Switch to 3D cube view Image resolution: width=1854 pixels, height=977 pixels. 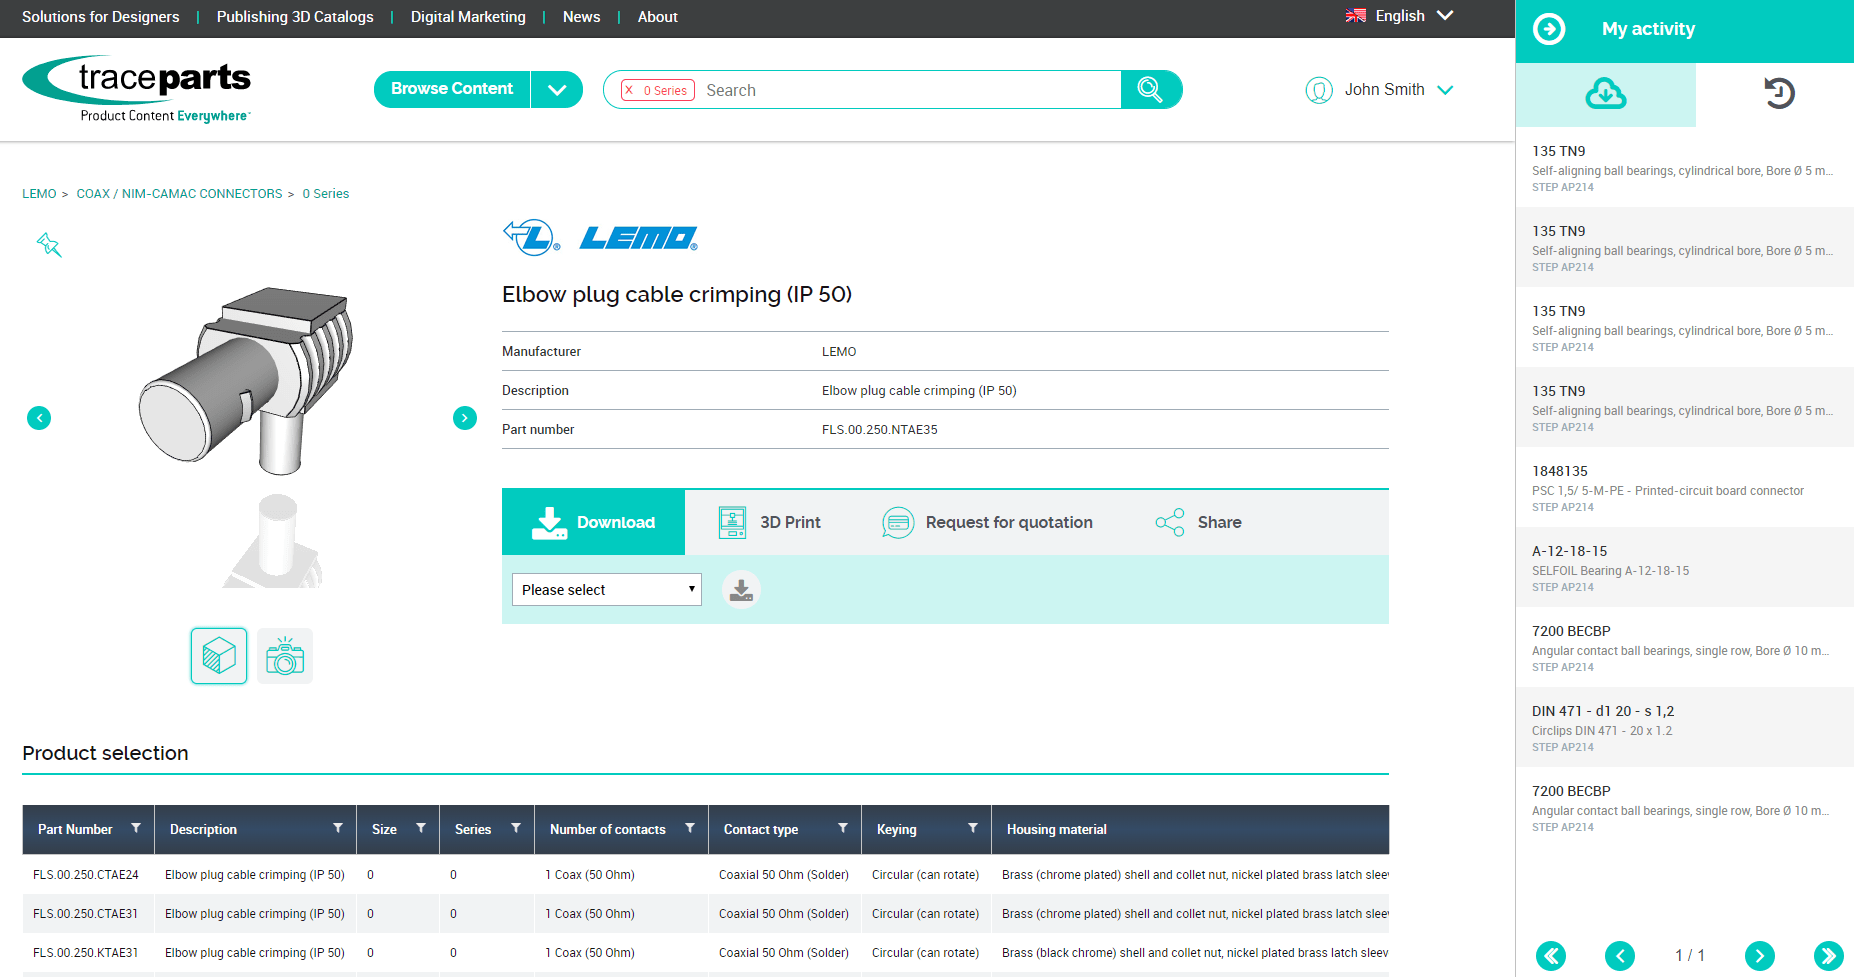pyautogui.click(x=219, y=656)
